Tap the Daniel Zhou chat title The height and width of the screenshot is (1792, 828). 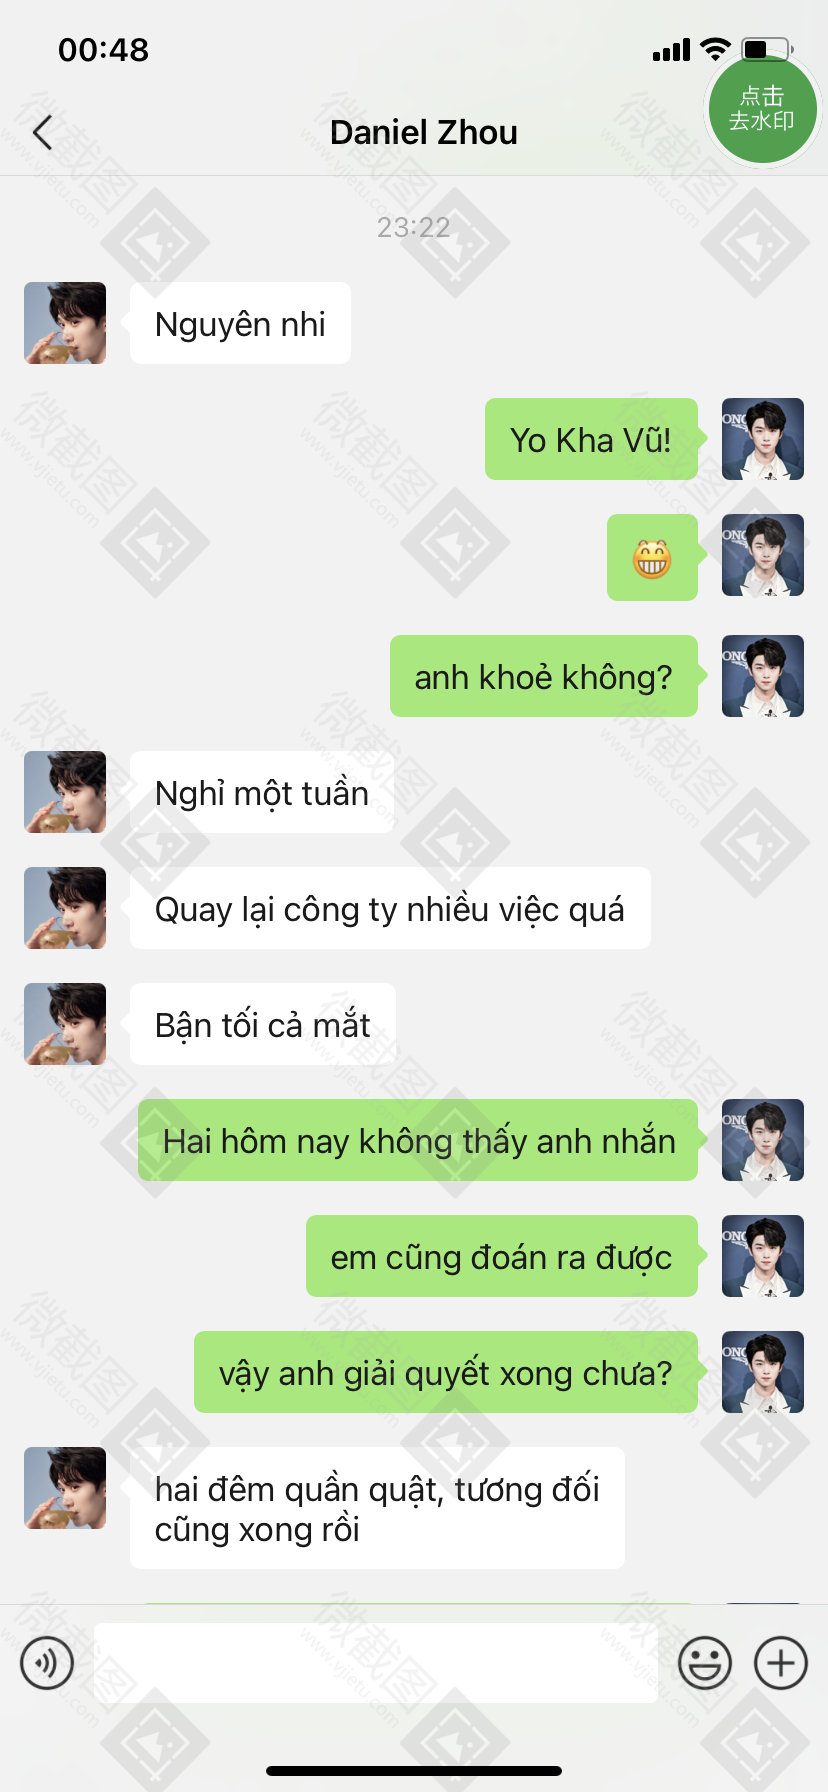click(x=424, y=132)
